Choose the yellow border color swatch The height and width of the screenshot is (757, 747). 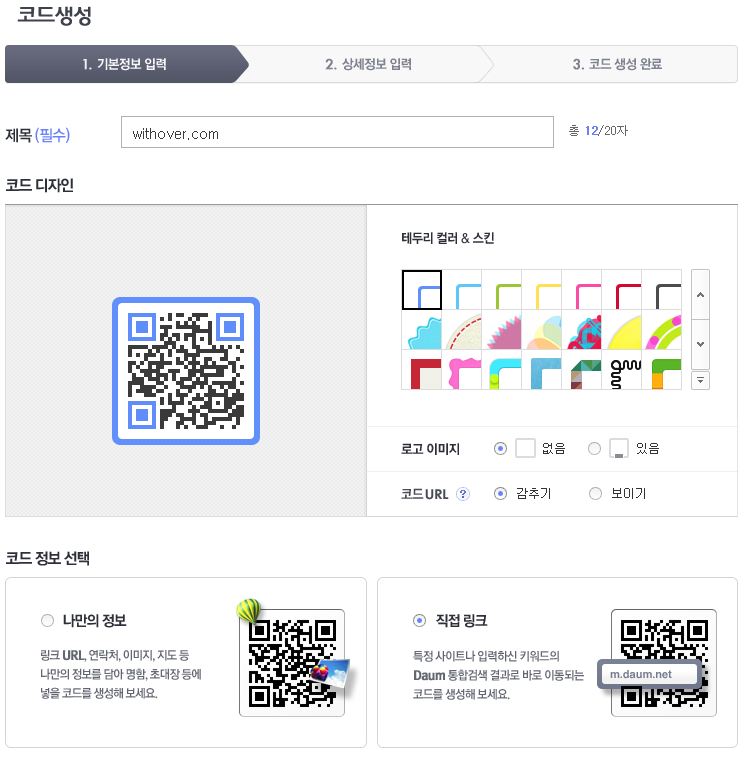pyautogui.click(x=542, y=290)
